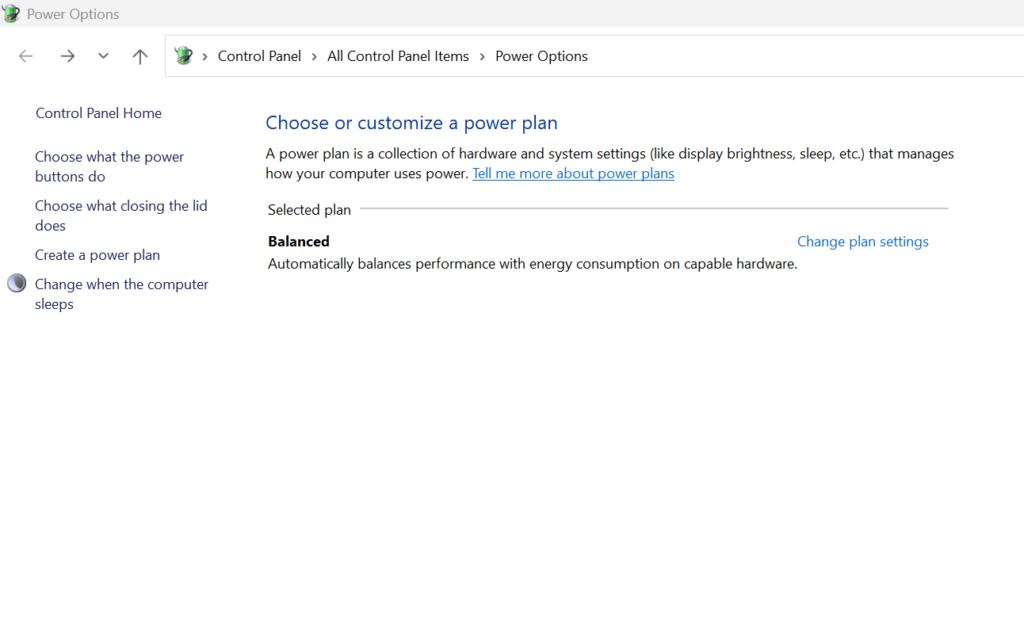Navigate to Control Panel via breadcrumb
The width and height of the screenshot is (1024, 633).
[259, 56]
